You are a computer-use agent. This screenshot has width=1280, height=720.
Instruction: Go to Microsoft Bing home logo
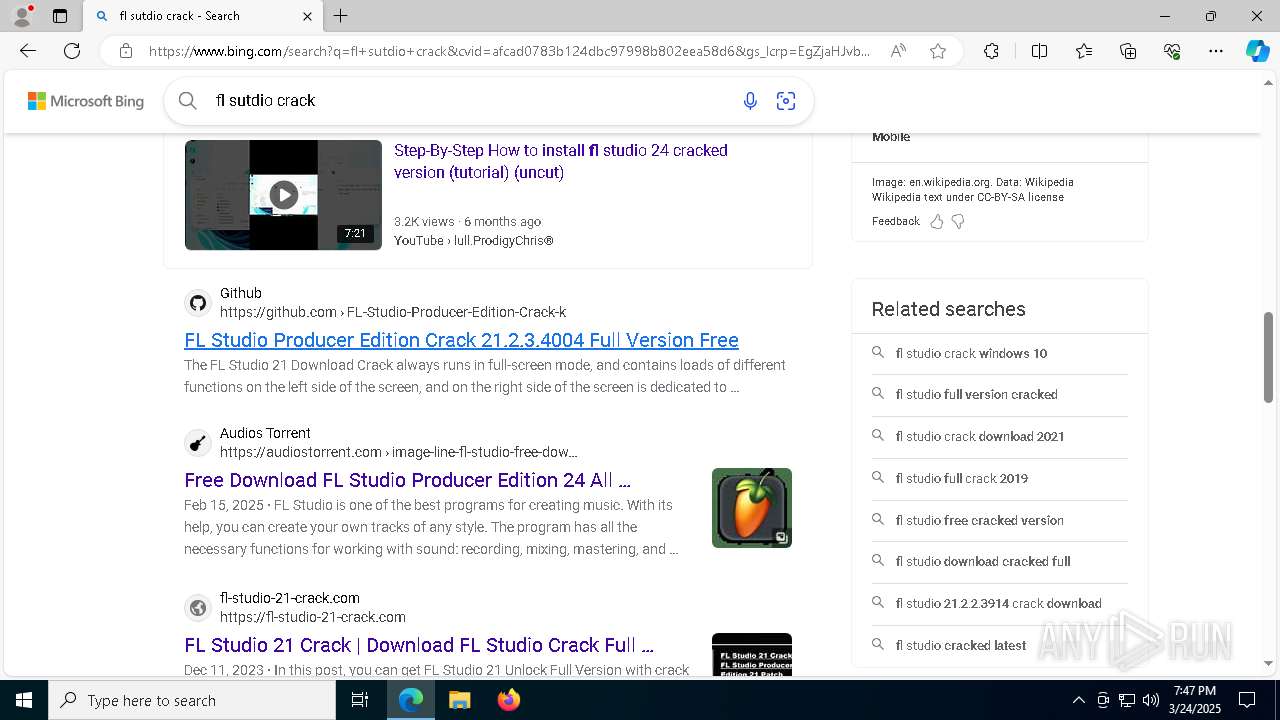tap(86, 101)
